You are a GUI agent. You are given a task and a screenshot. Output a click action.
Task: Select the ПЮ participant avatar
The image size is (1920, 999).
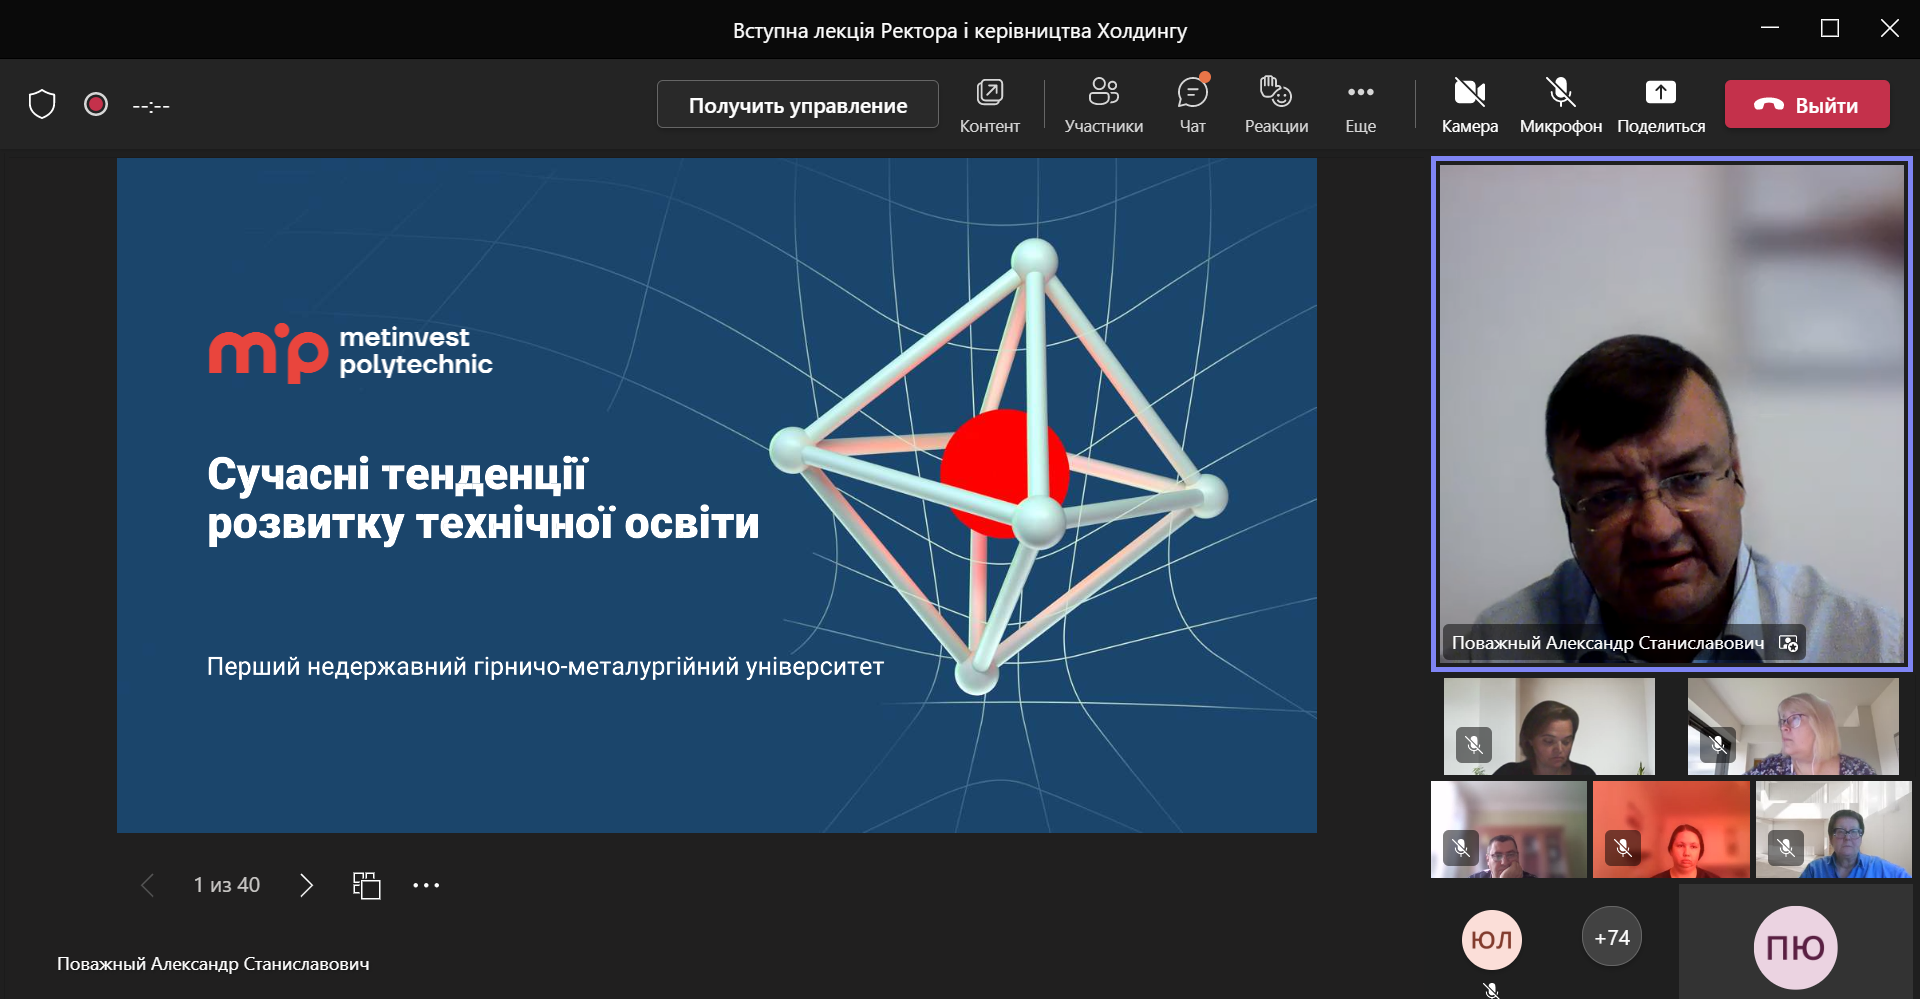(x=1795, y=947)
